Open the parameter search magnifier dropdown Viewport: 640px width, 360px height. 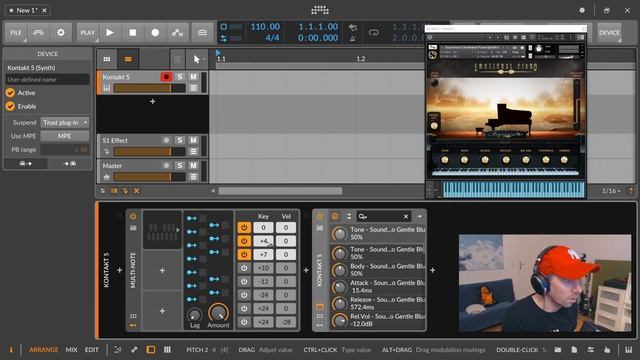pos(362,216)
